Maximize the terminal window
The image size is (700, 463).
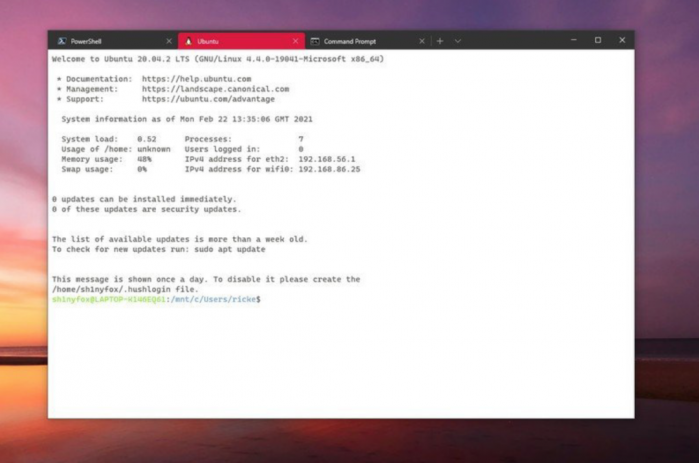tap(598, 40)
